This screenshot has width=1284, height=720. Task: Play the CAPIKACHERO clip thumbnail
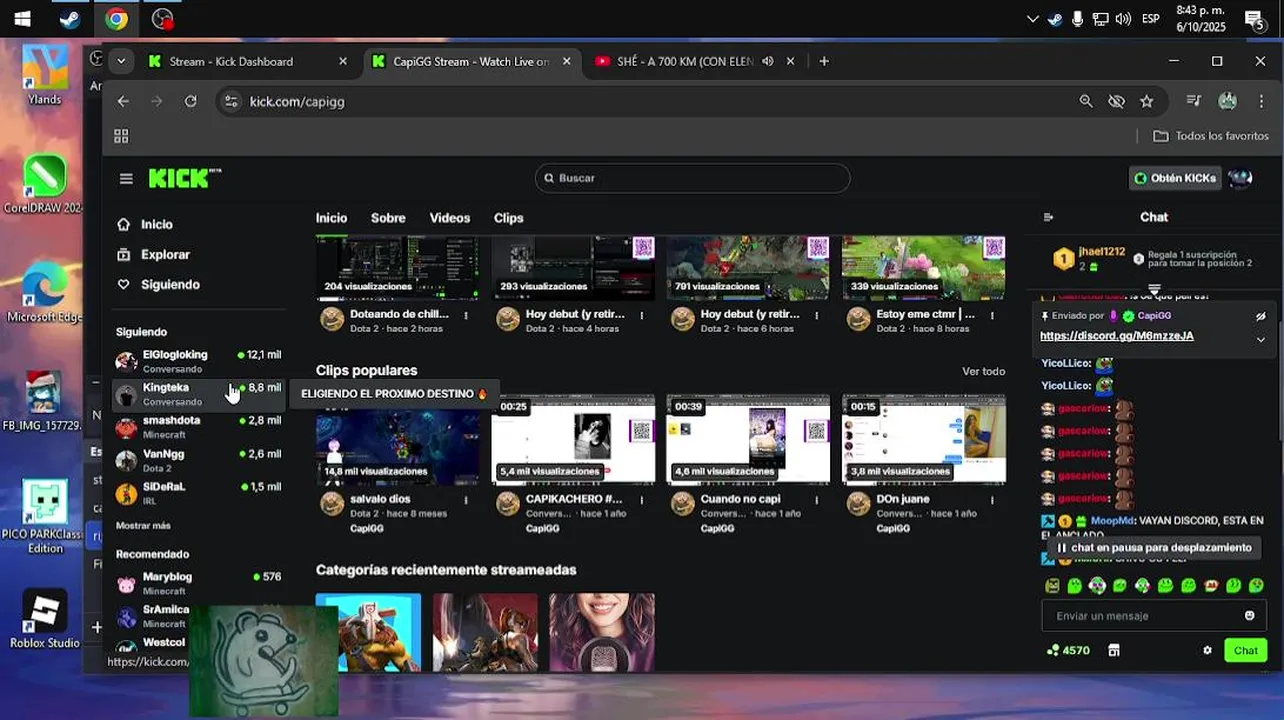tap(573, 439)
